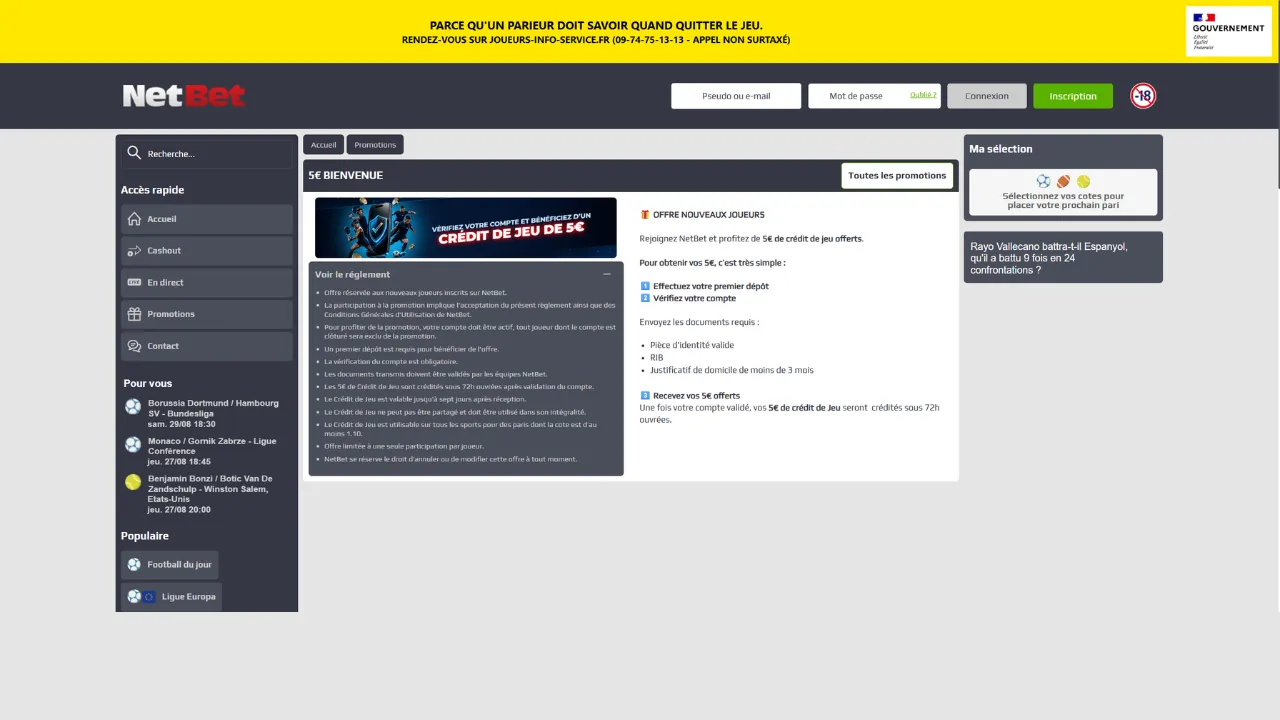Viewport: 1280px width, 720px height.
Task: Click the En direct live icon
Action: tap(134, 282)
